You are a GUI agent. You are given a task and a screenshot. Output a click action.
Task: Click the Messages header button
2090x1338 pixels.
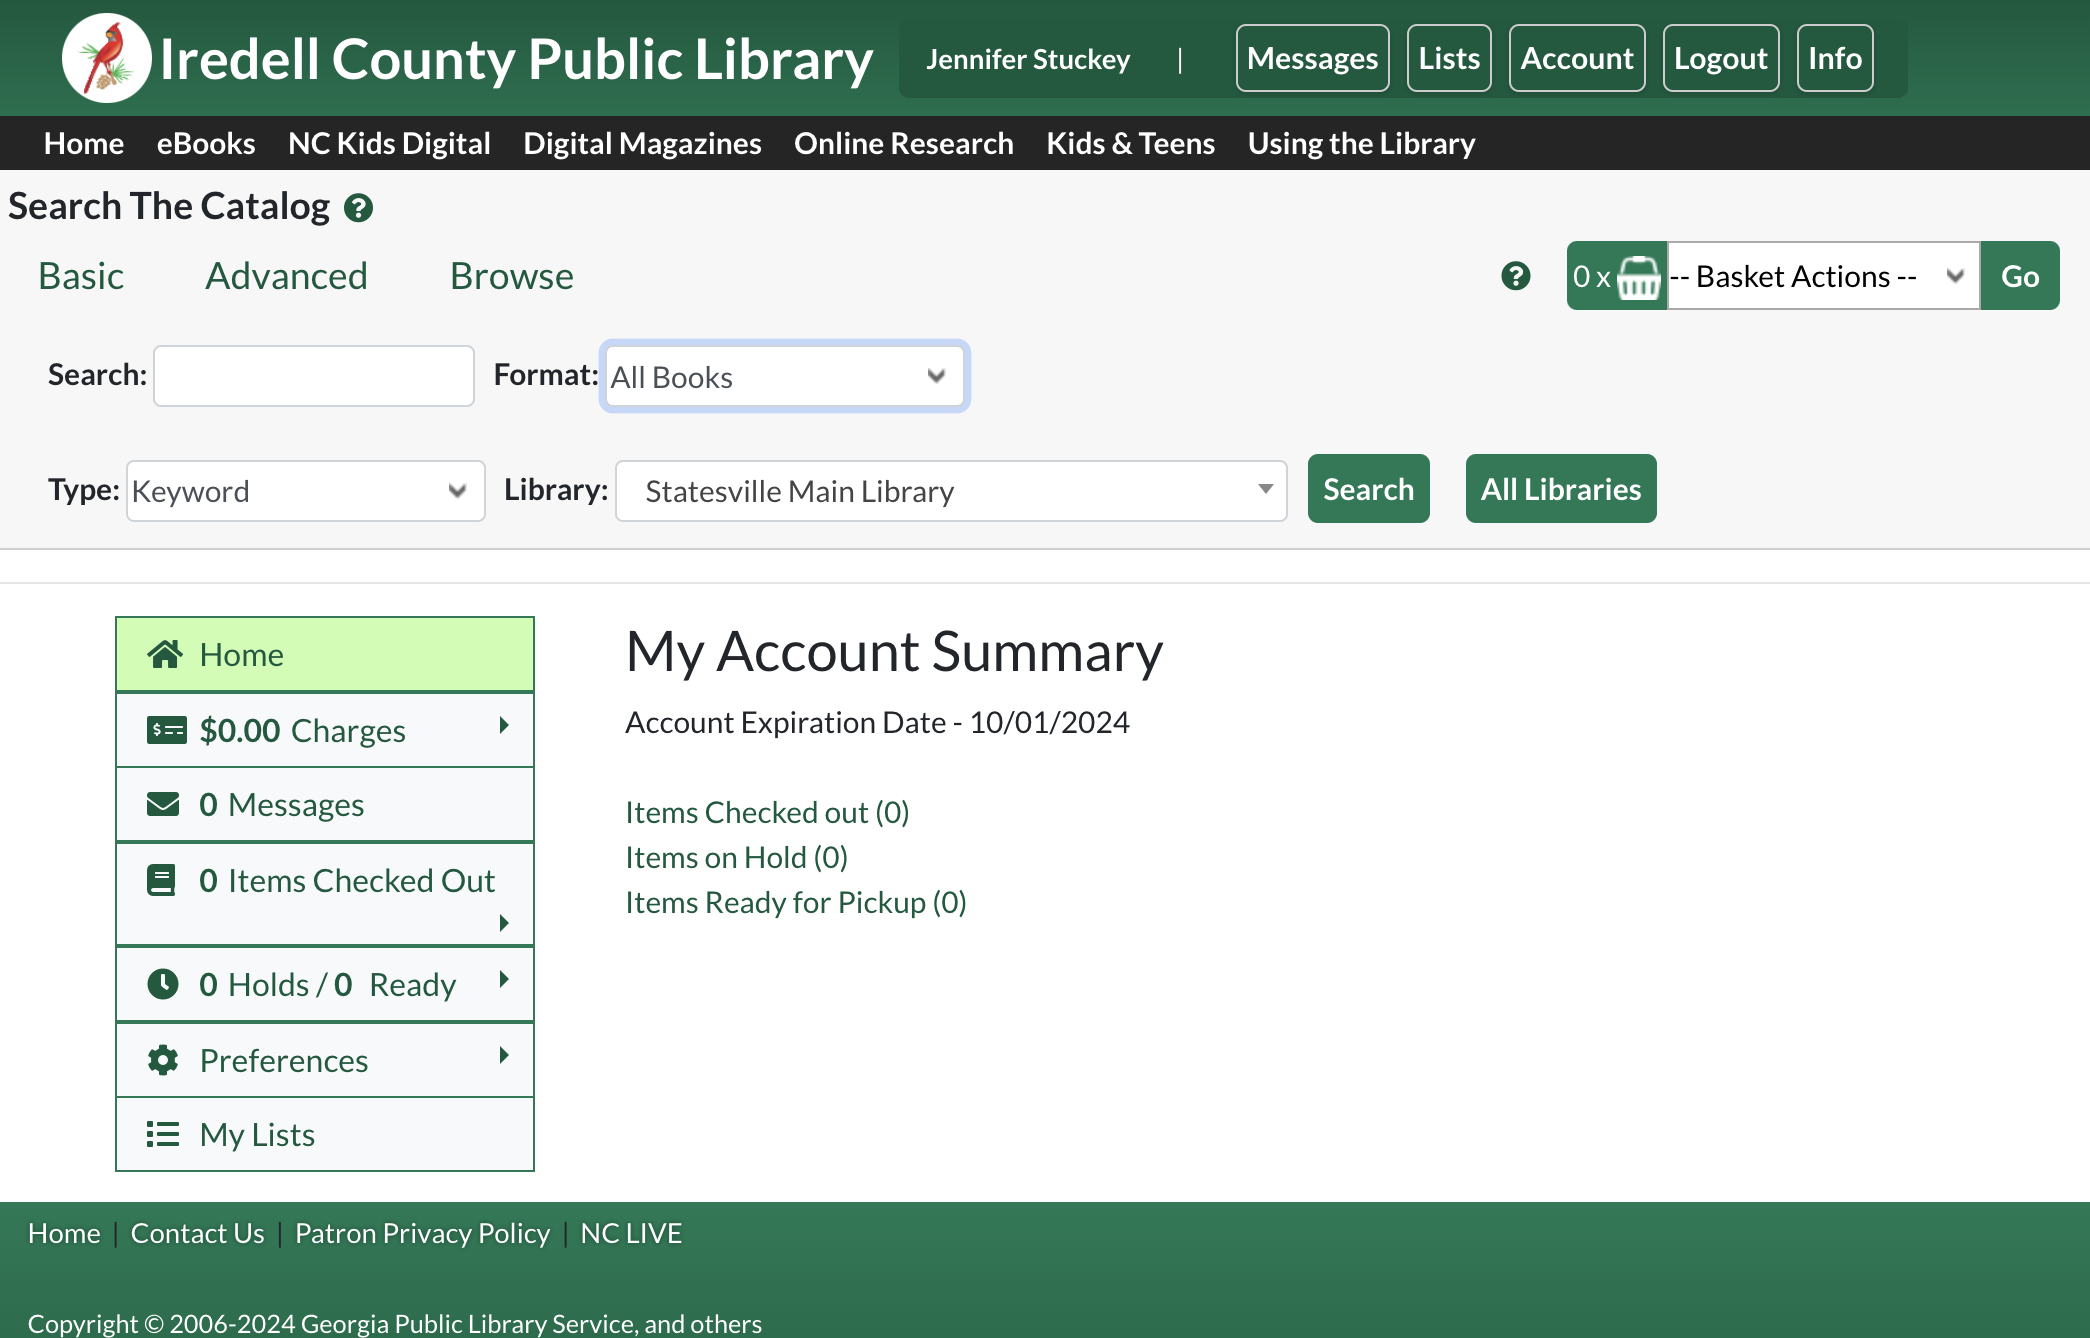[1313, 58]
